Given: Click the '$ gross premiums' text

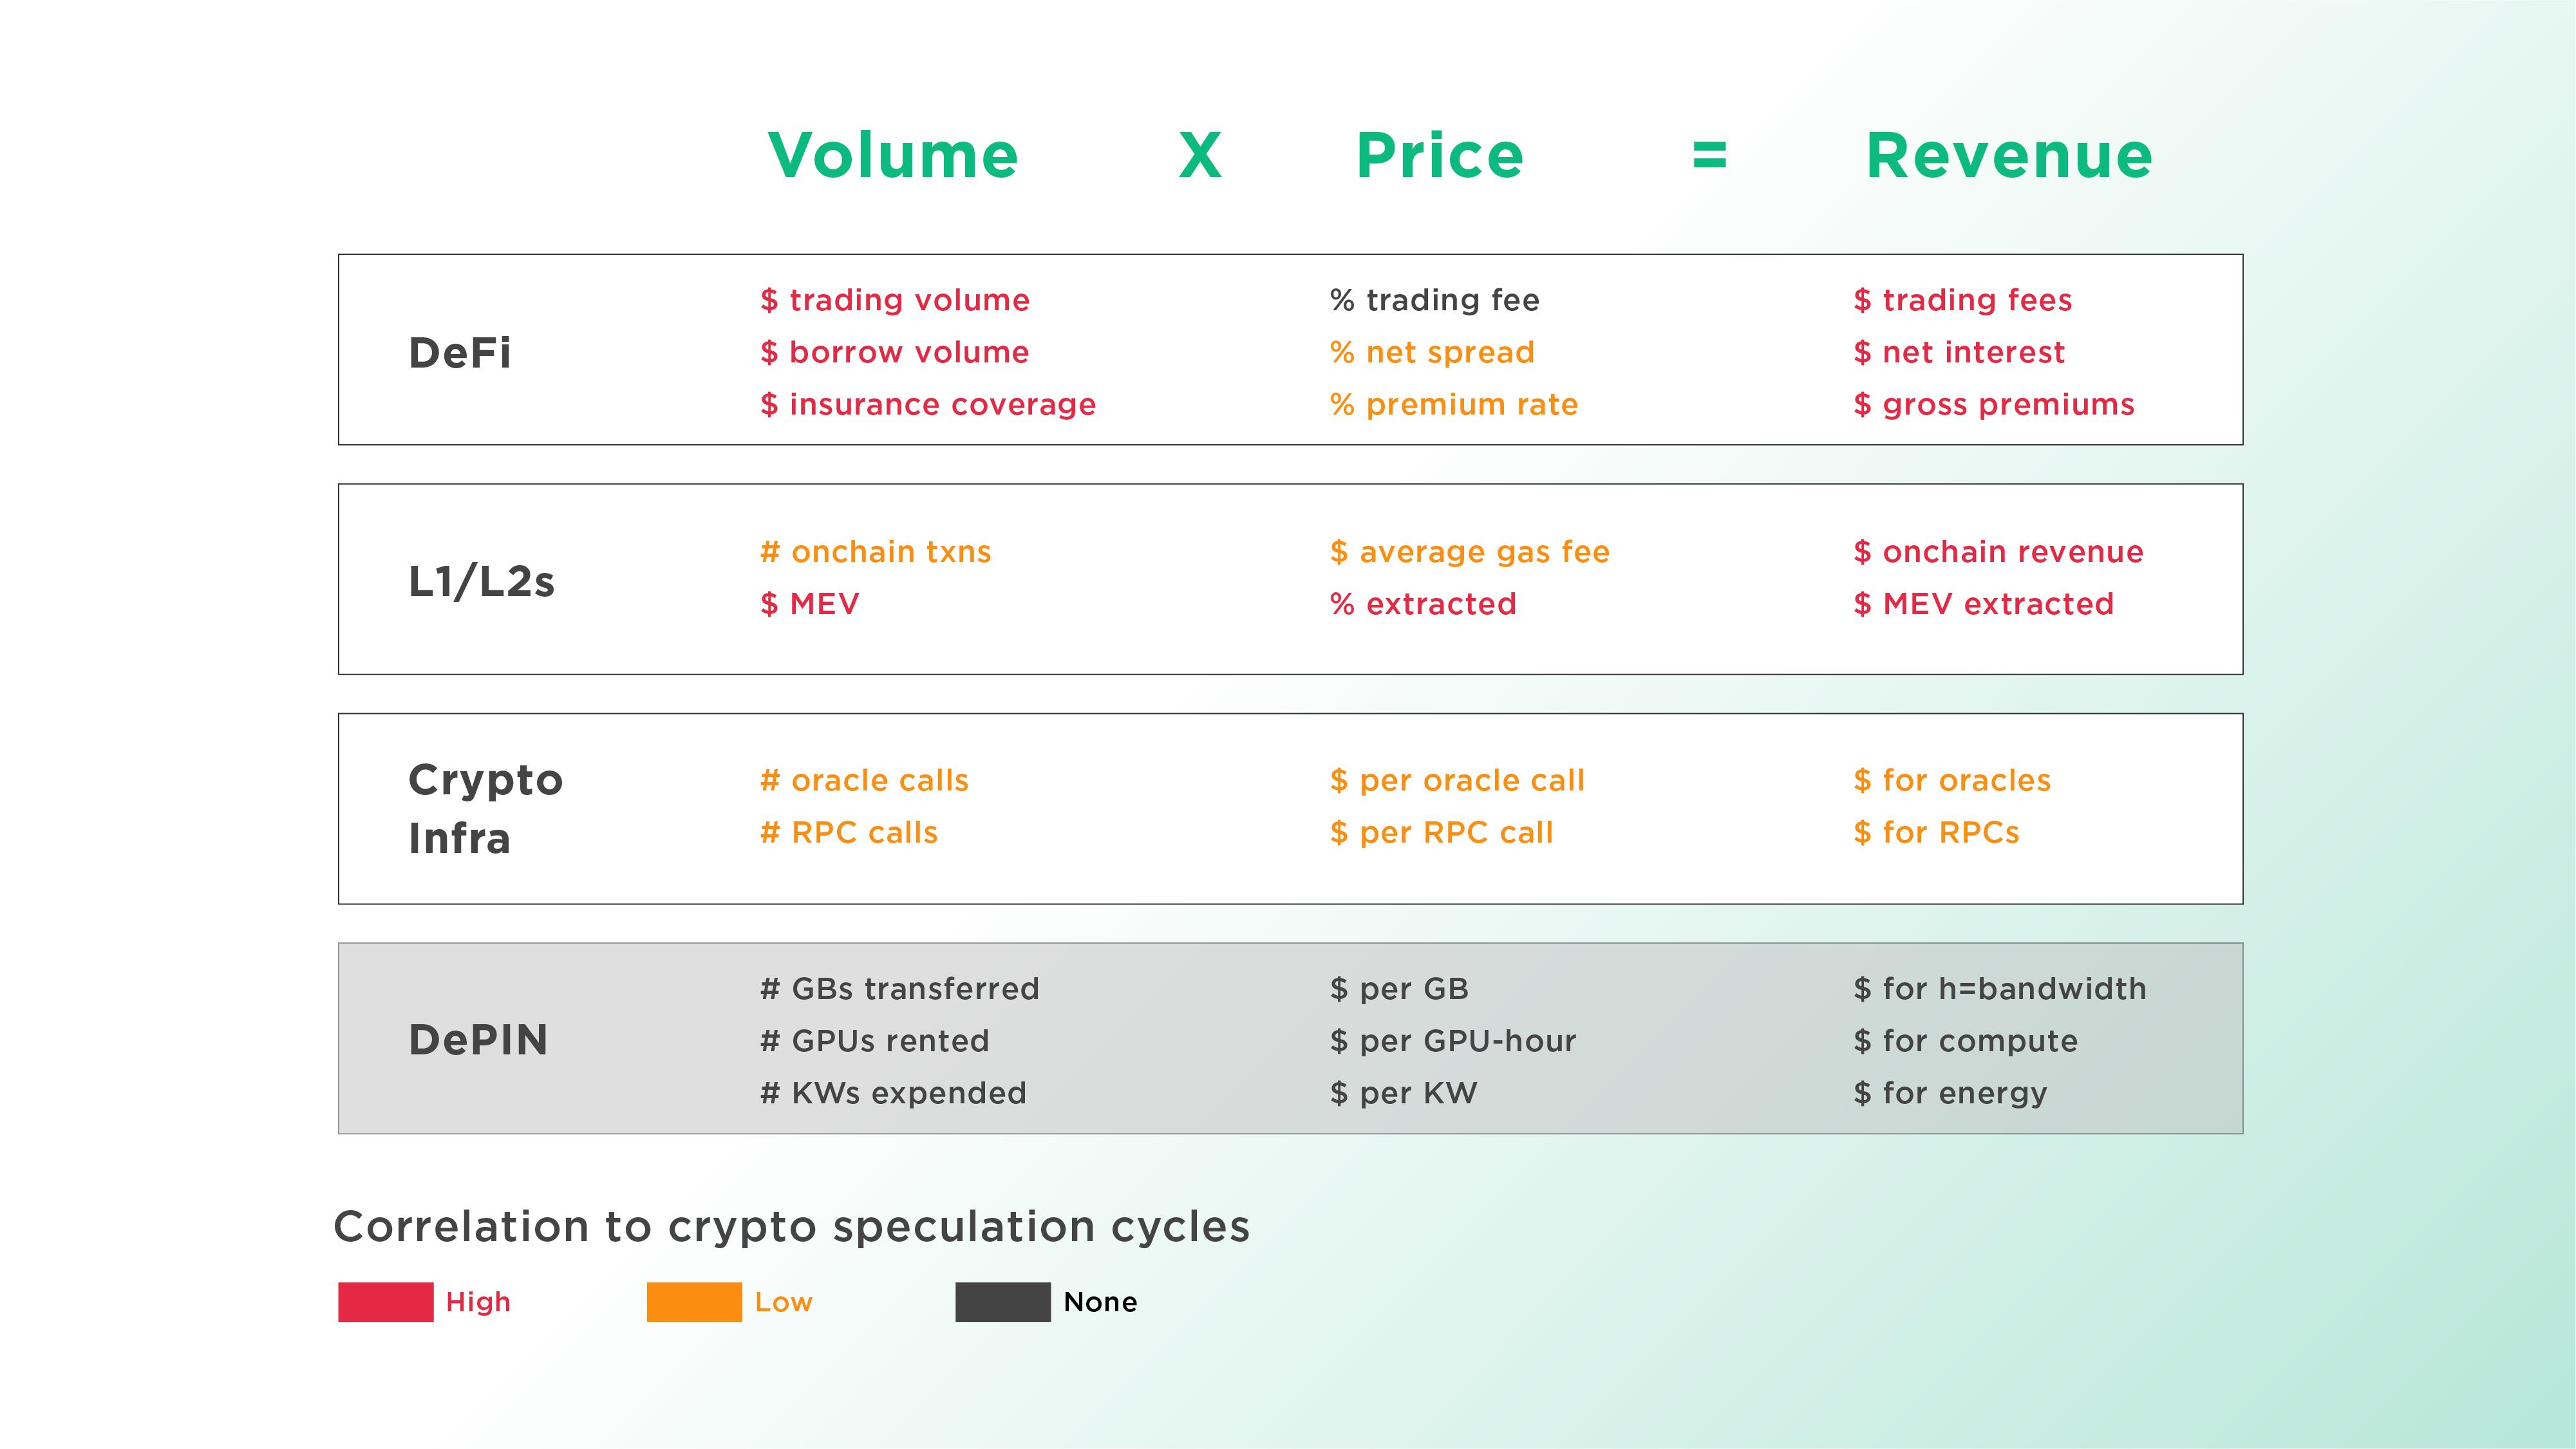Looking at the screenshot, I should (1993, 404).
